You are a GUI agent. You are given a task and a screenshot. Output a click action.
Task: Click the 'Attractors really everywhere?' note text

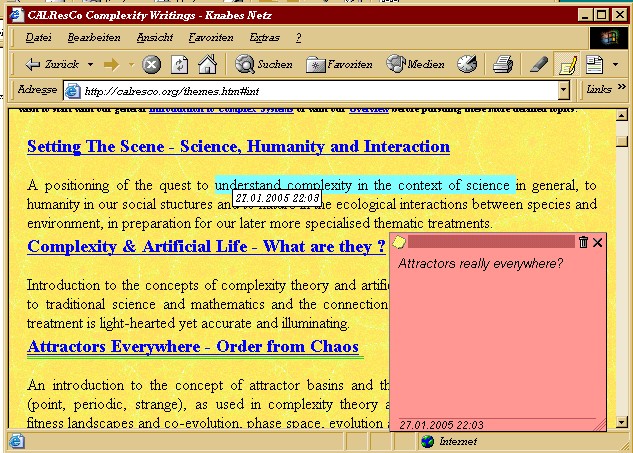(x=480, y=264)
